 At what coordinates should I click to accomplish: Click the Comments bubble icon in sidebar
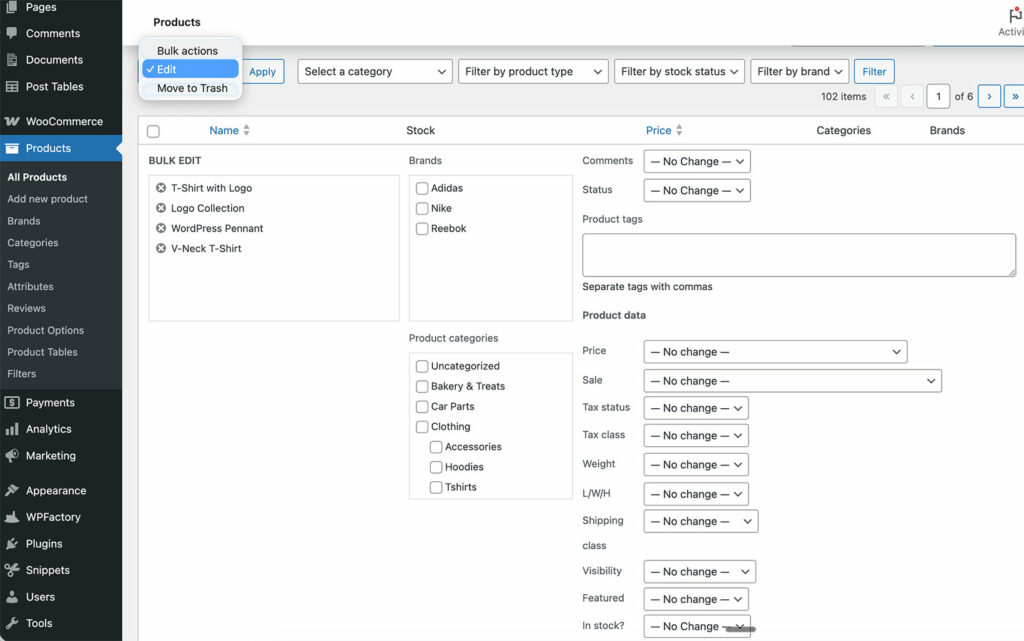11,33
